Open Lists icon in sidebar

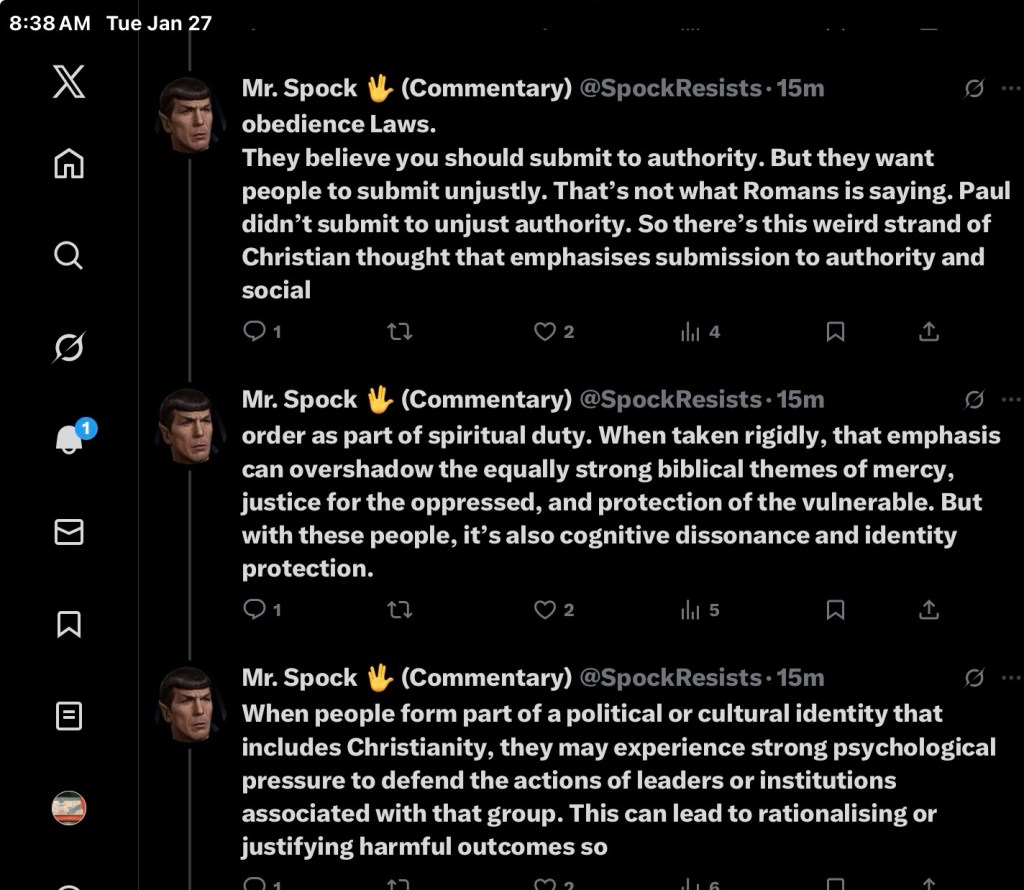tap(68, 716)
